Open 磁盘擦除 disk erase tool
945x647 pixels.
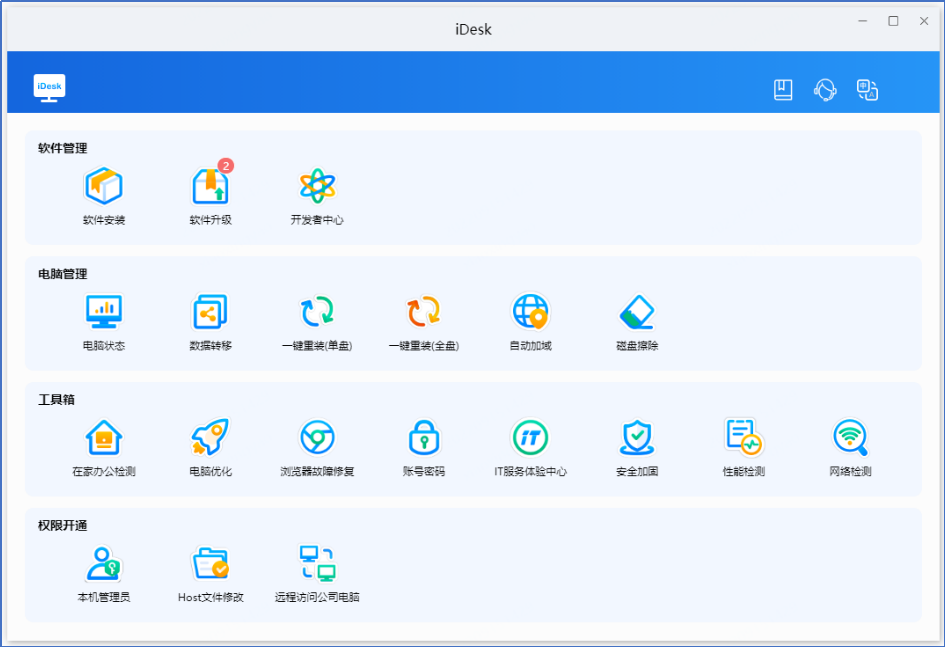pos(637,311)
